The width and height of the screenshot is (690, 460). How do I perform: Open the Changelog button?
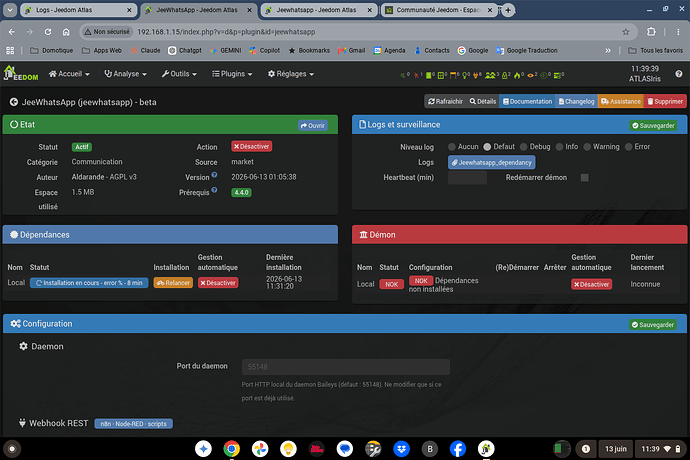(576, 101)
